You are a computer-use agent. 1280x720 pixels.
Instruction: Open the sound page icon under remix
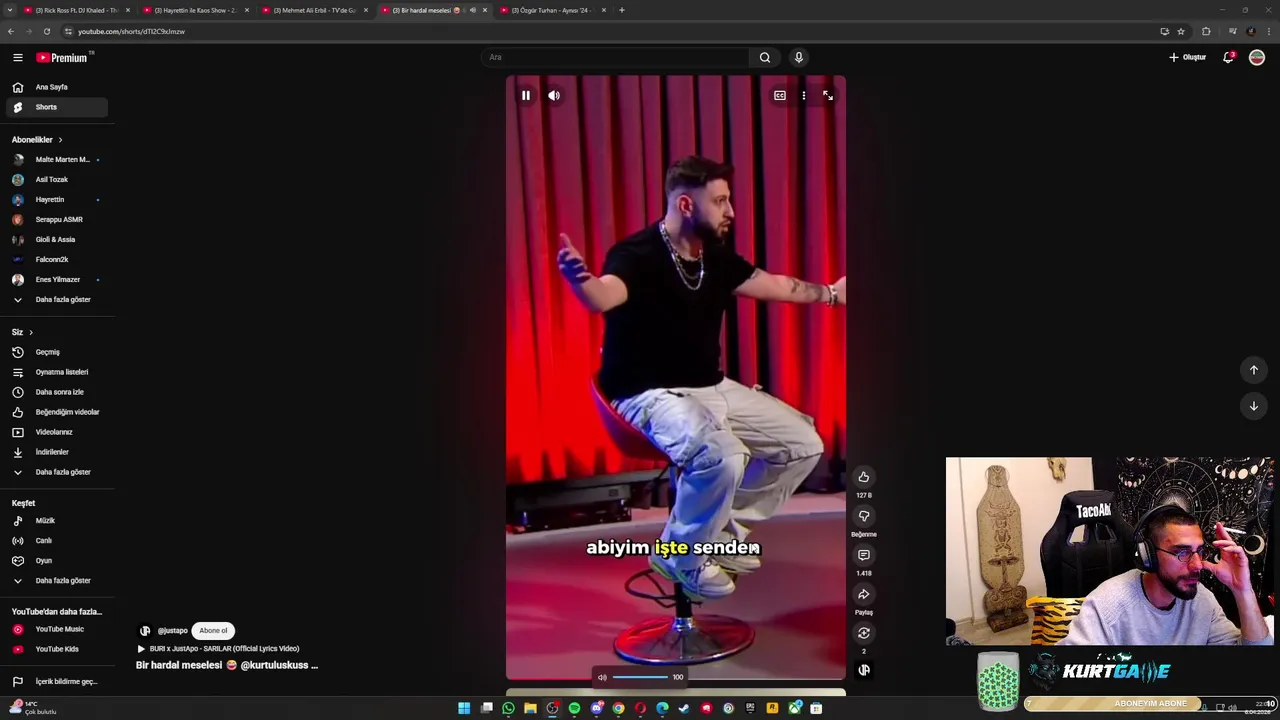pyautogui.click(x=864, y=670)
